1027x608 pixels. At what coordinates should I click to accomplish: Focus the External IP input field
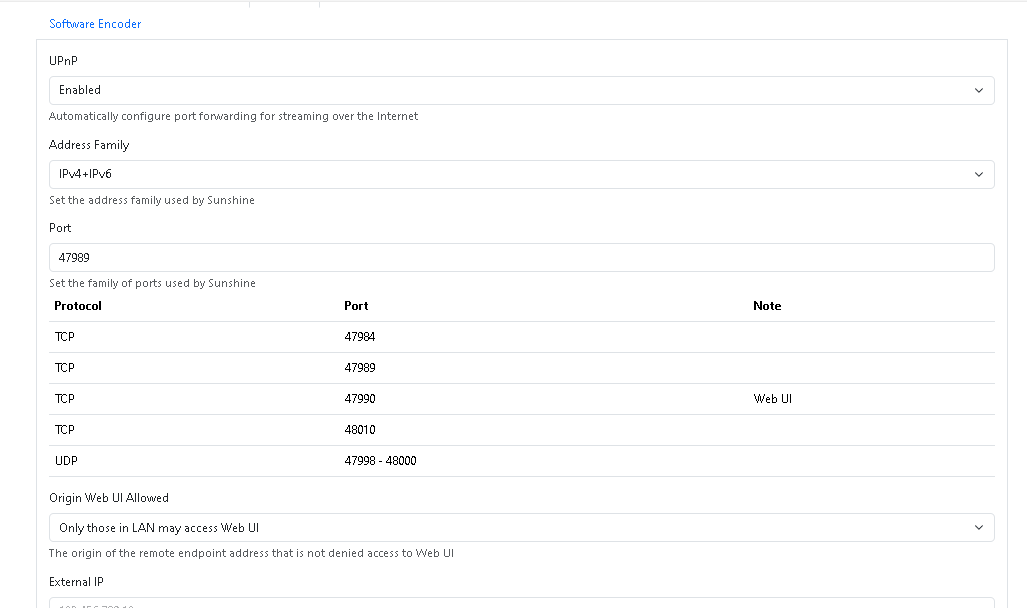click(x=521, y=603)
